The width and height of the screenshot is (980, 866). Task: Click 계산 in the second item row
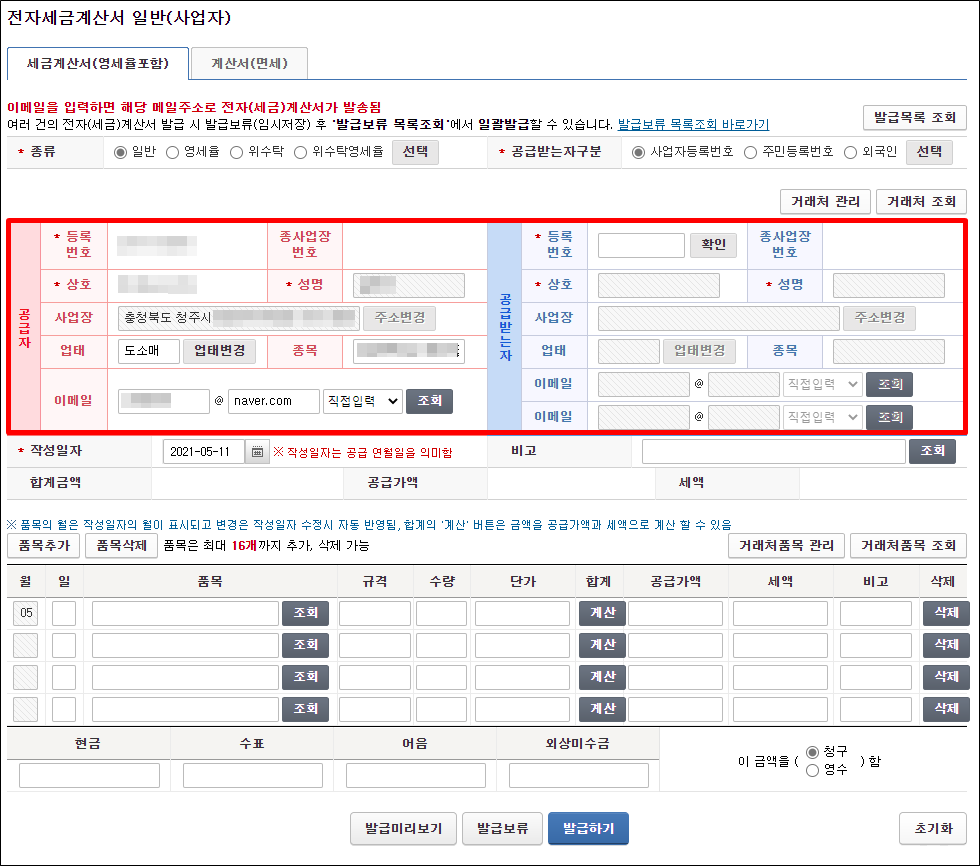pos(602,645)
